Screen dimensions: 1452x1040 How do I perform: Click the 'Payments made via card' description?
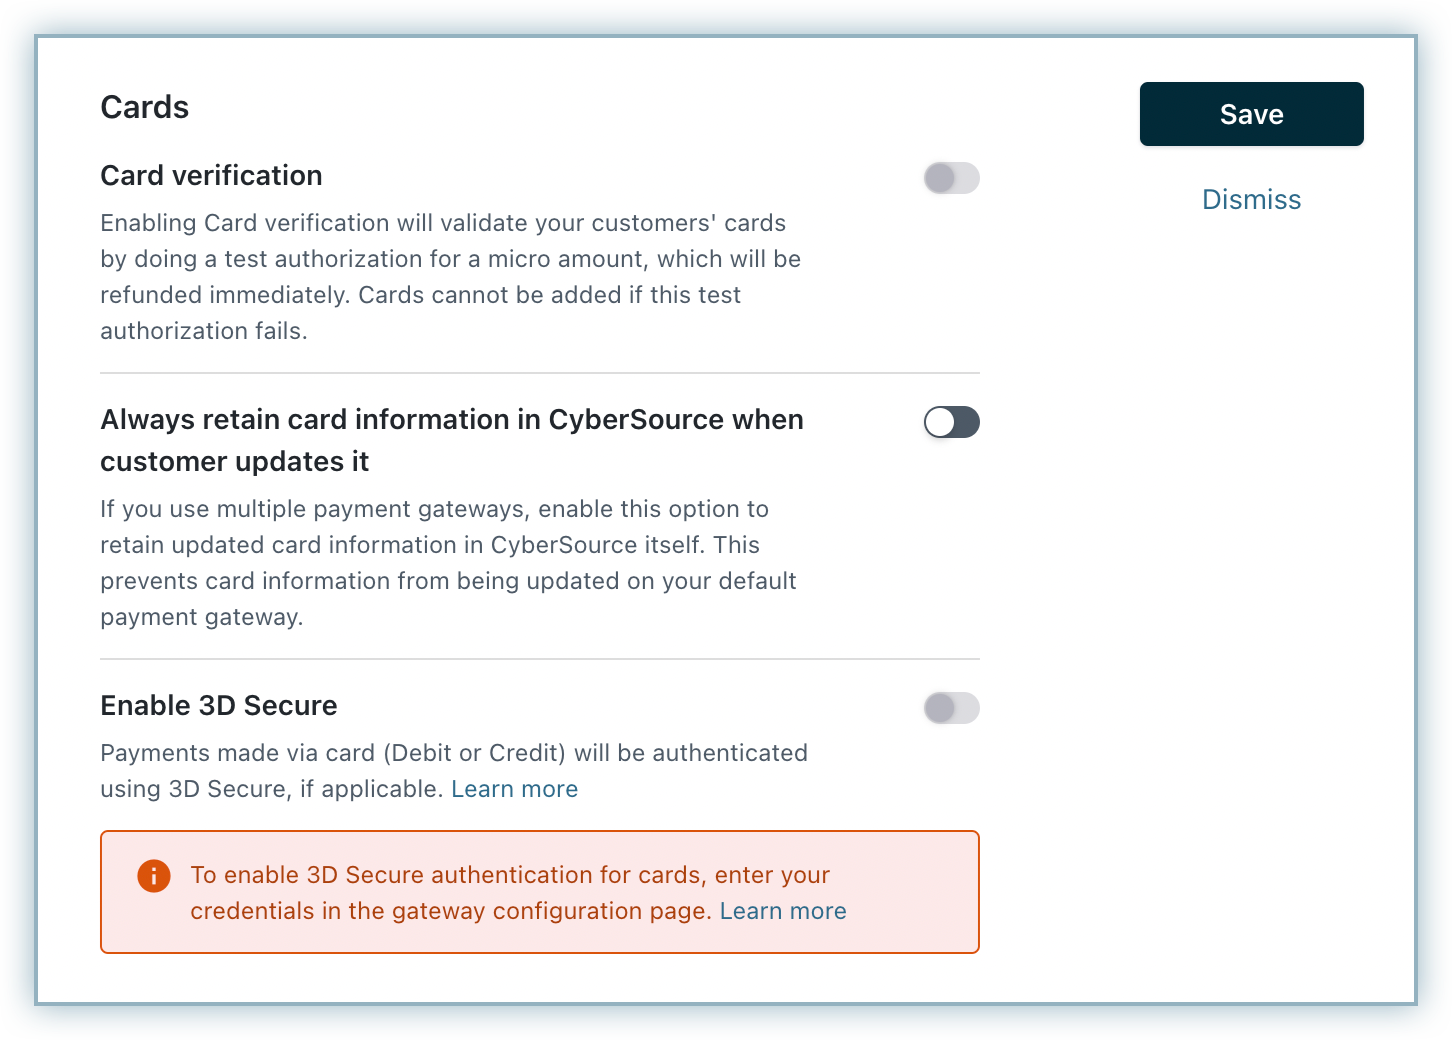pos(453,753)
